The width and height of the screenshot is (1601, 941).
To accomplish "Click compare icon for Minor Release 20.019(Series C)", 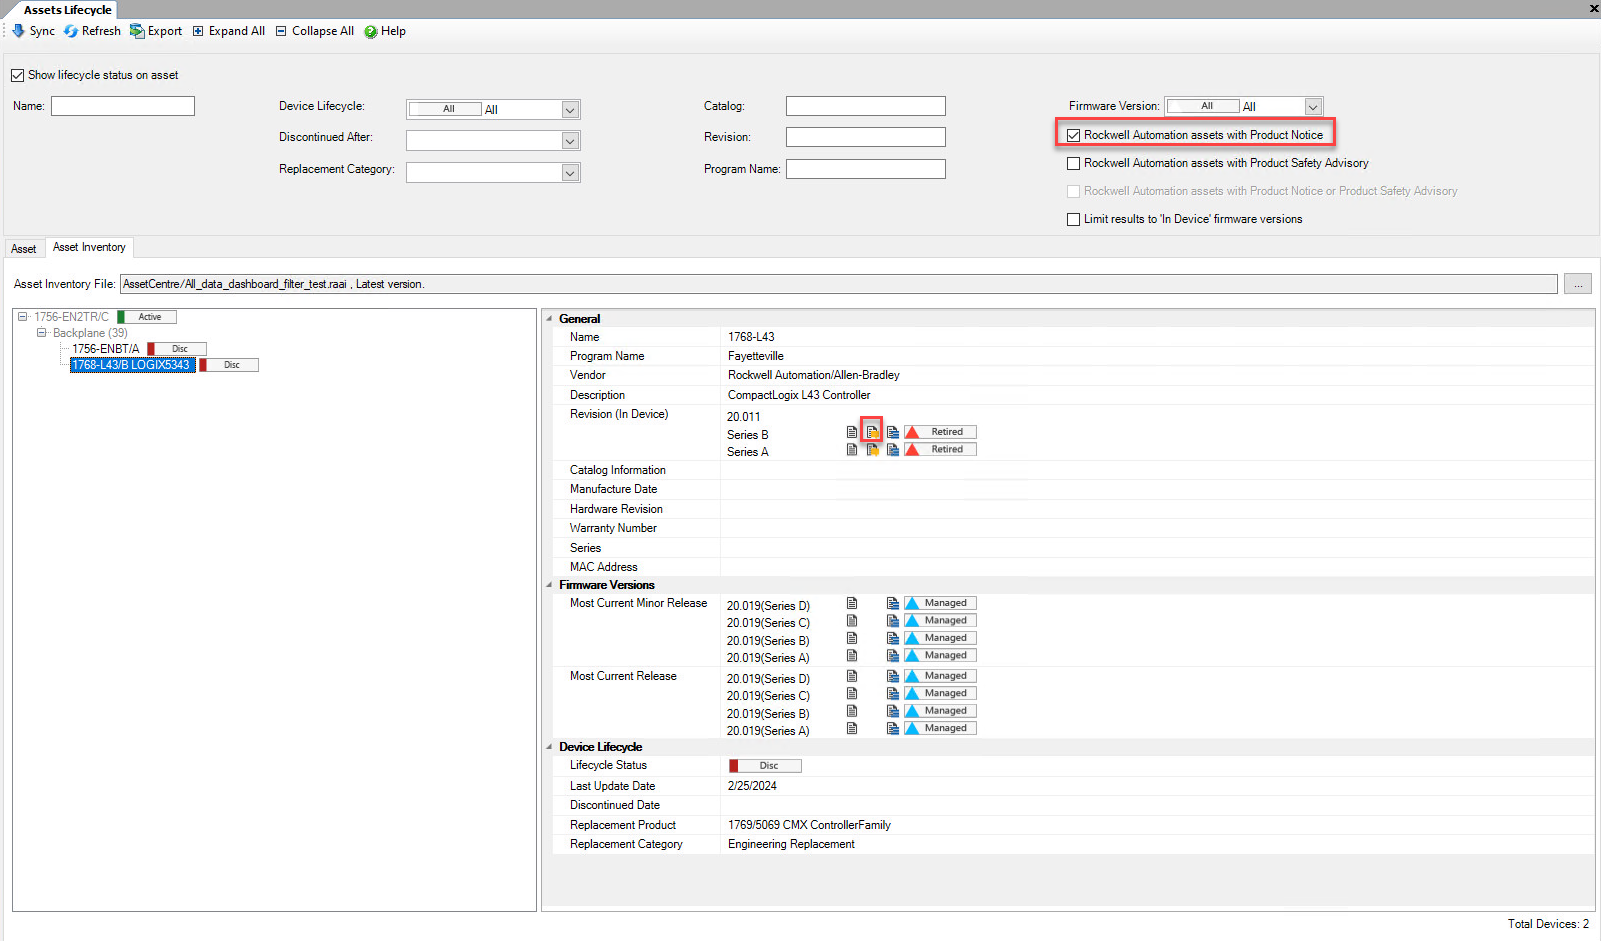I will (893, 620).
